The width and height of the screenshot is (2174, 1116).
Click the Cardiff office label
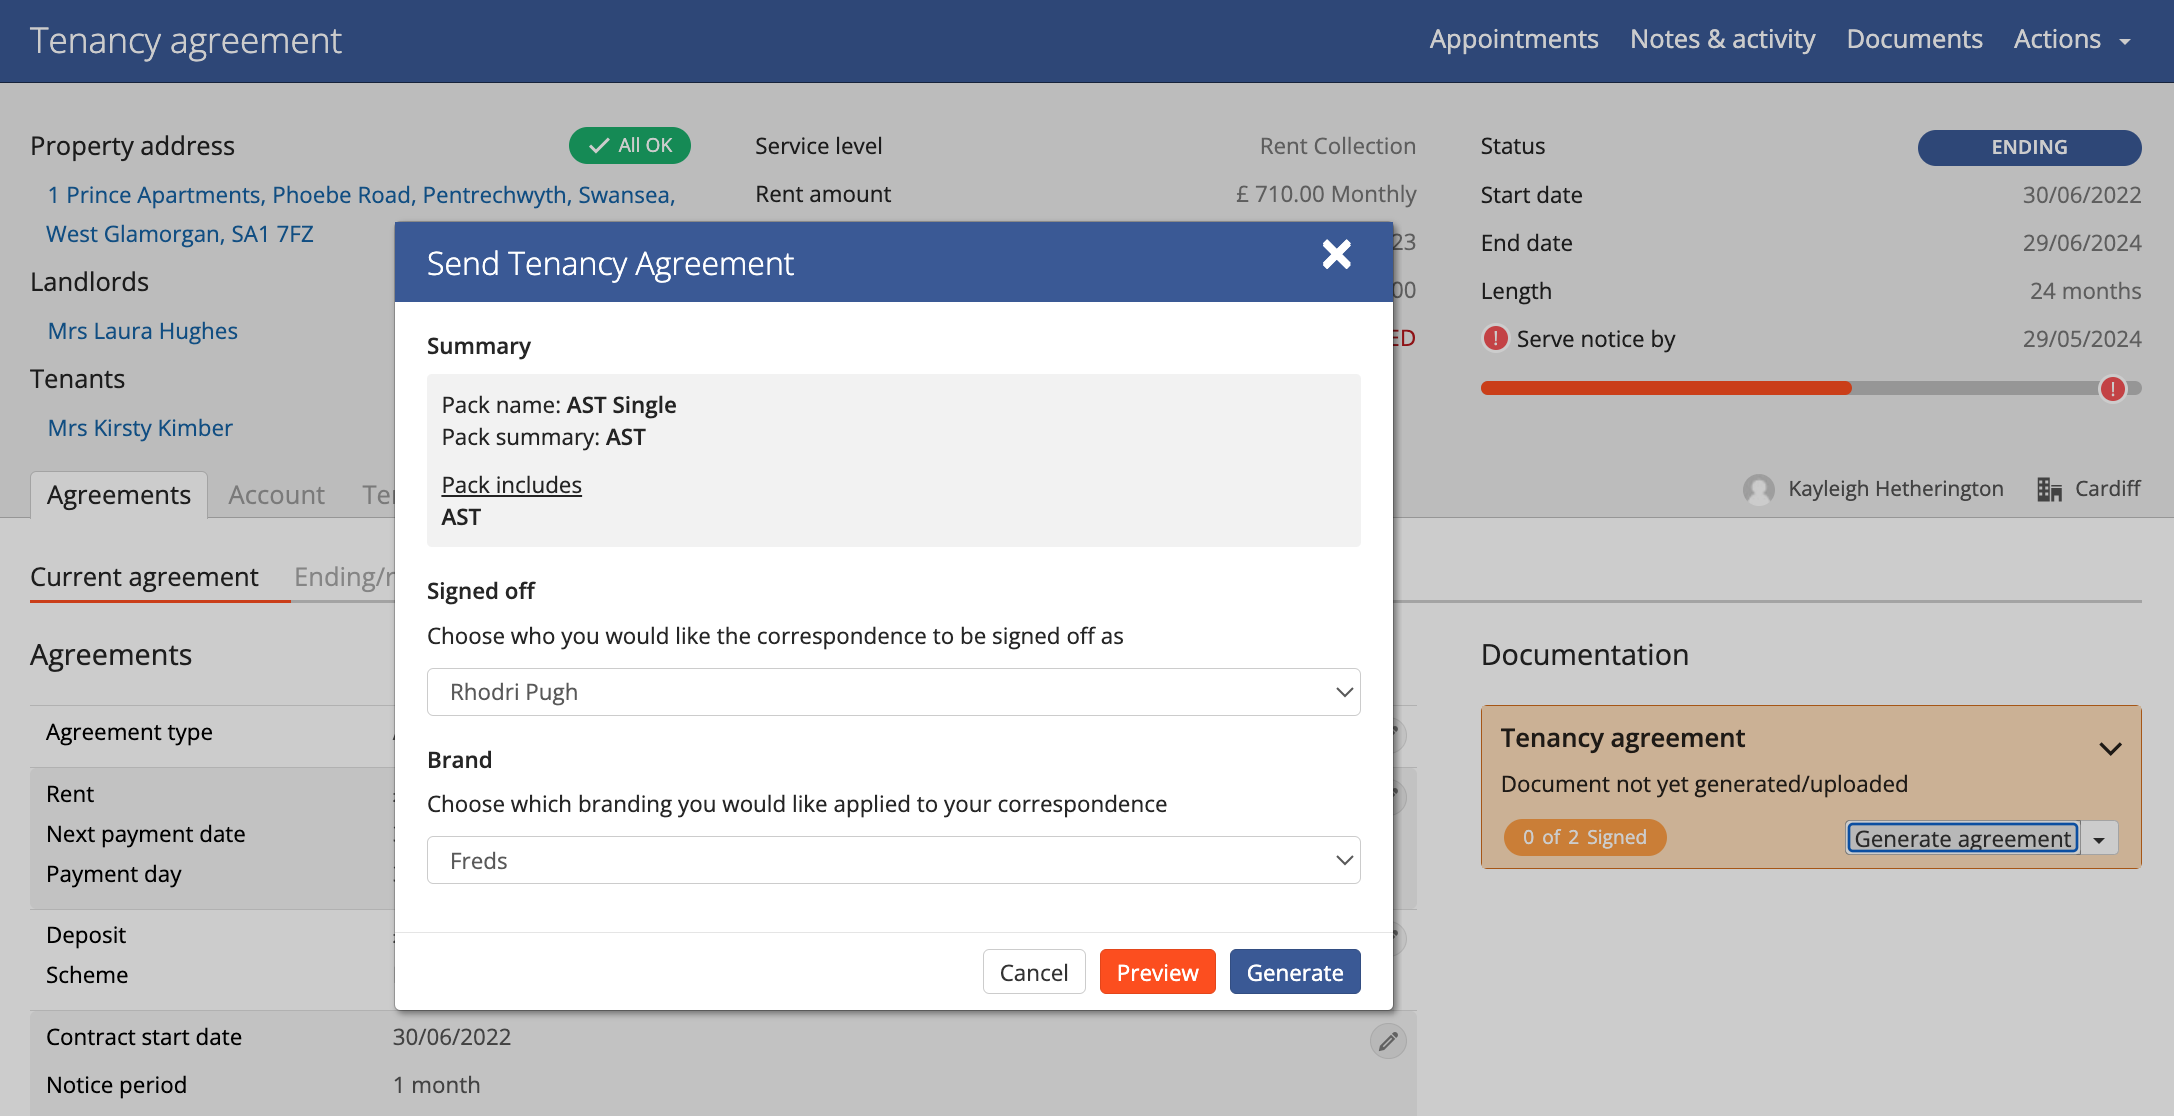(2107, 489)
